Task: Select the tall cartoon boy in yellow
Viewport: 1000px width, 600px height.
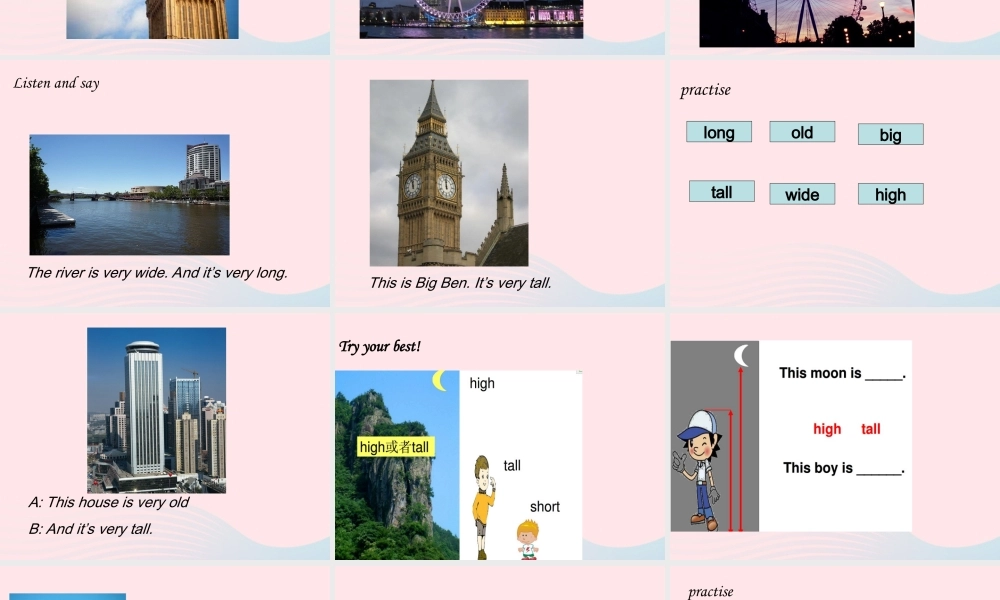Action: click(x=484, y=505)
